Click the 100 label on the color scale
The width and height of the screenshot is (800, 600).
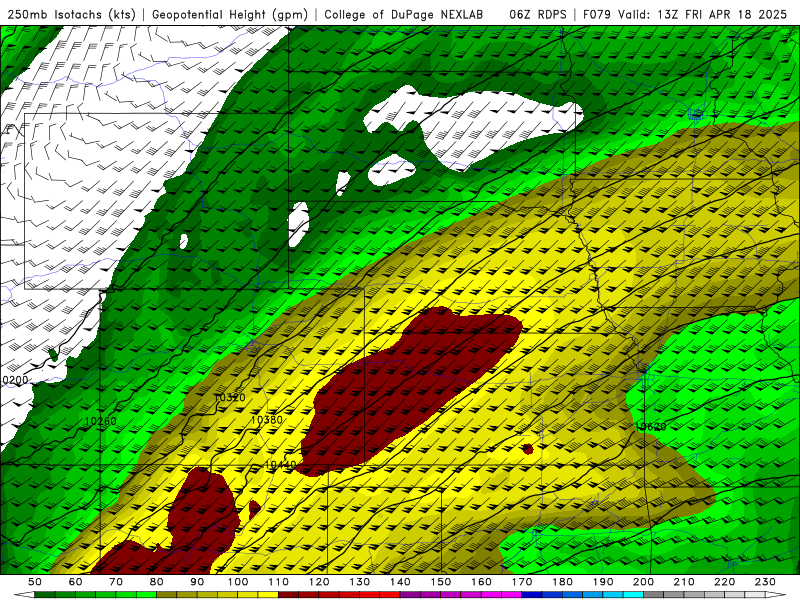pos(238,582)
